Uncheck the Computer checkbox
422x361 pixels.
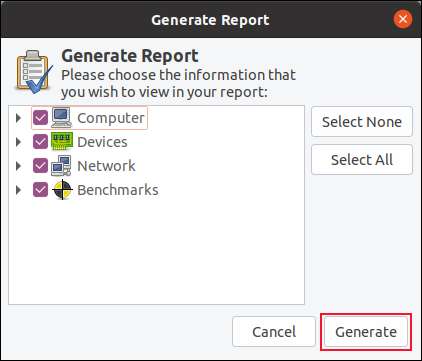[40, 118]
